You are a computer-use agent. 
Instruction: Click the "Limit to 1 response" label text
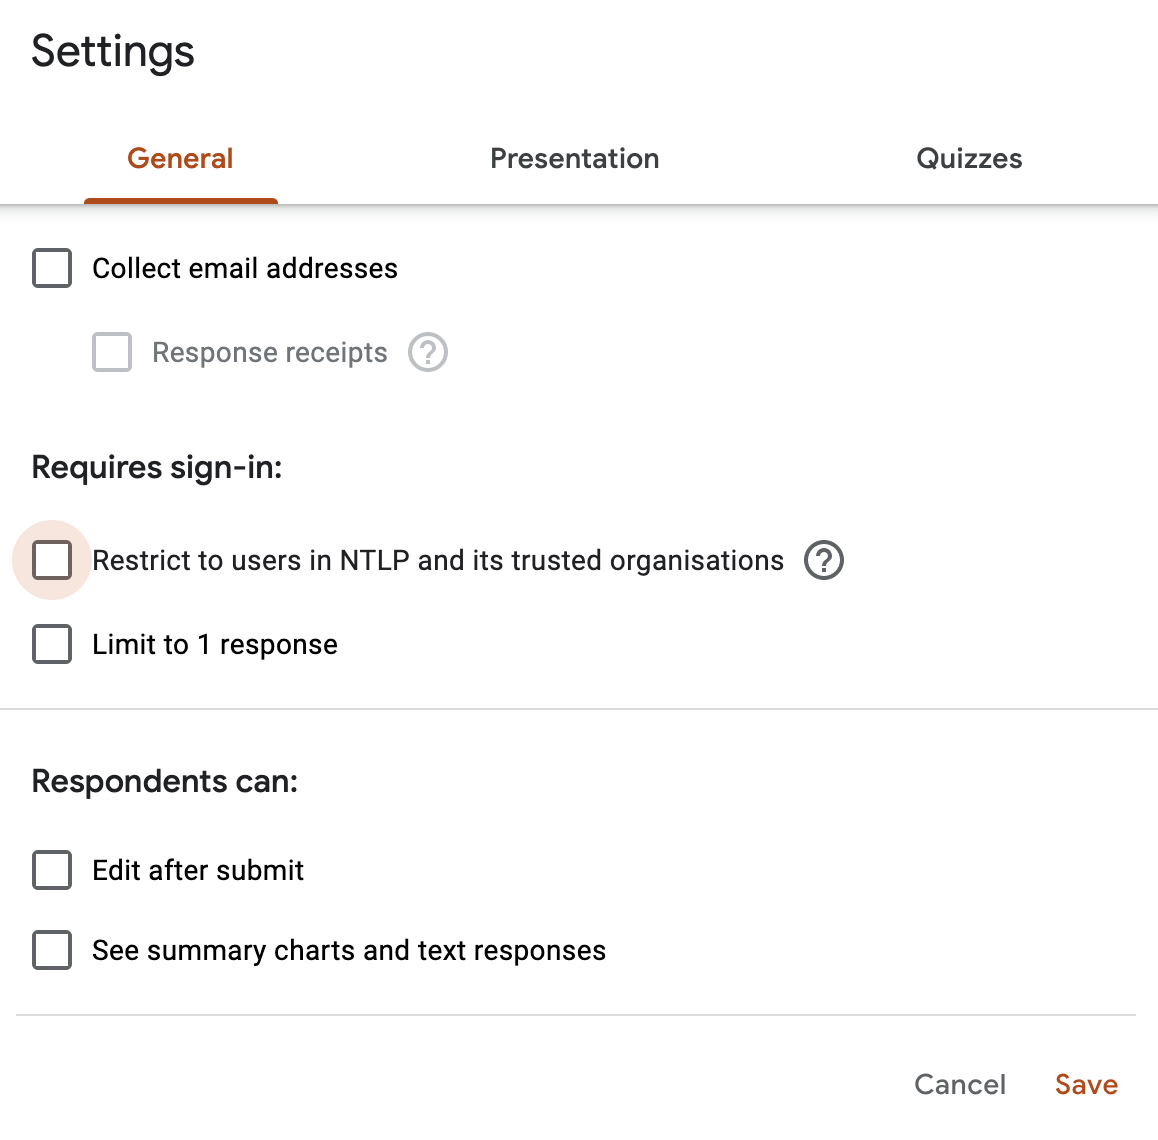tap(215, 645)
